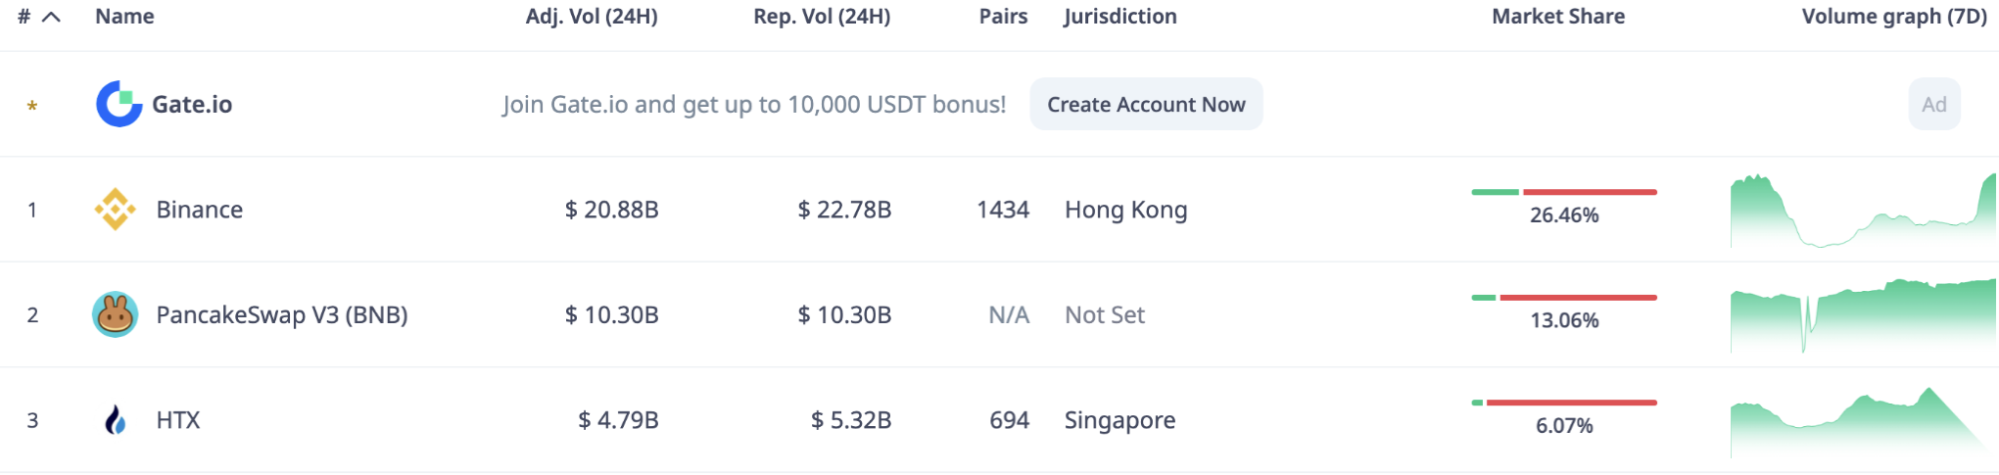Open the HTX exchange link

coord(178,420)
